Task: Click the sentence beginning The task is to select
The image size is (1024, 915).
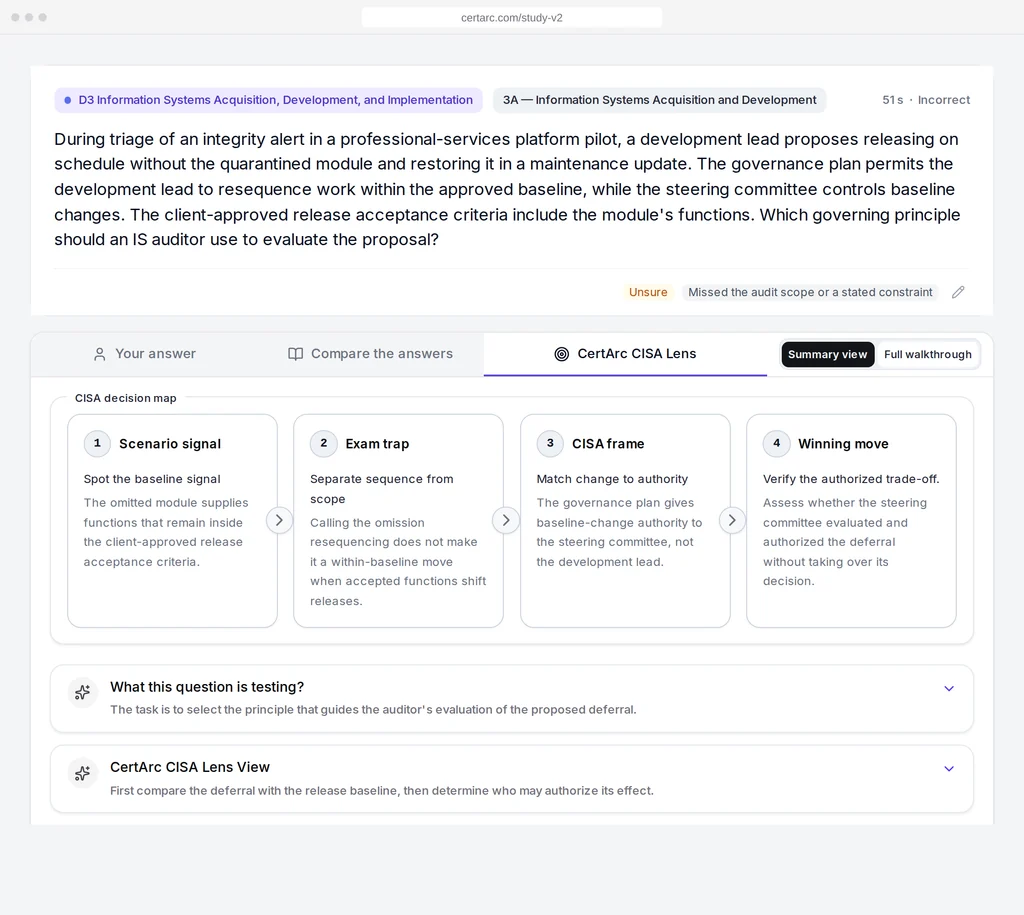Action: [x=373, y=710]
